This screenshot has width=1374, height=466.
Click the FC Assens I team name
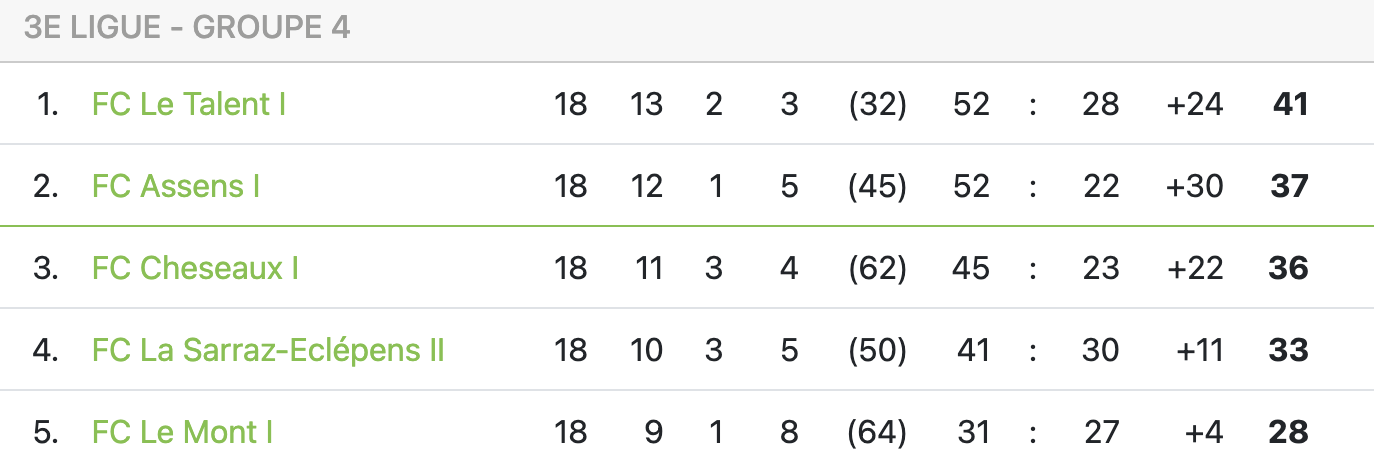click(176, 186)
